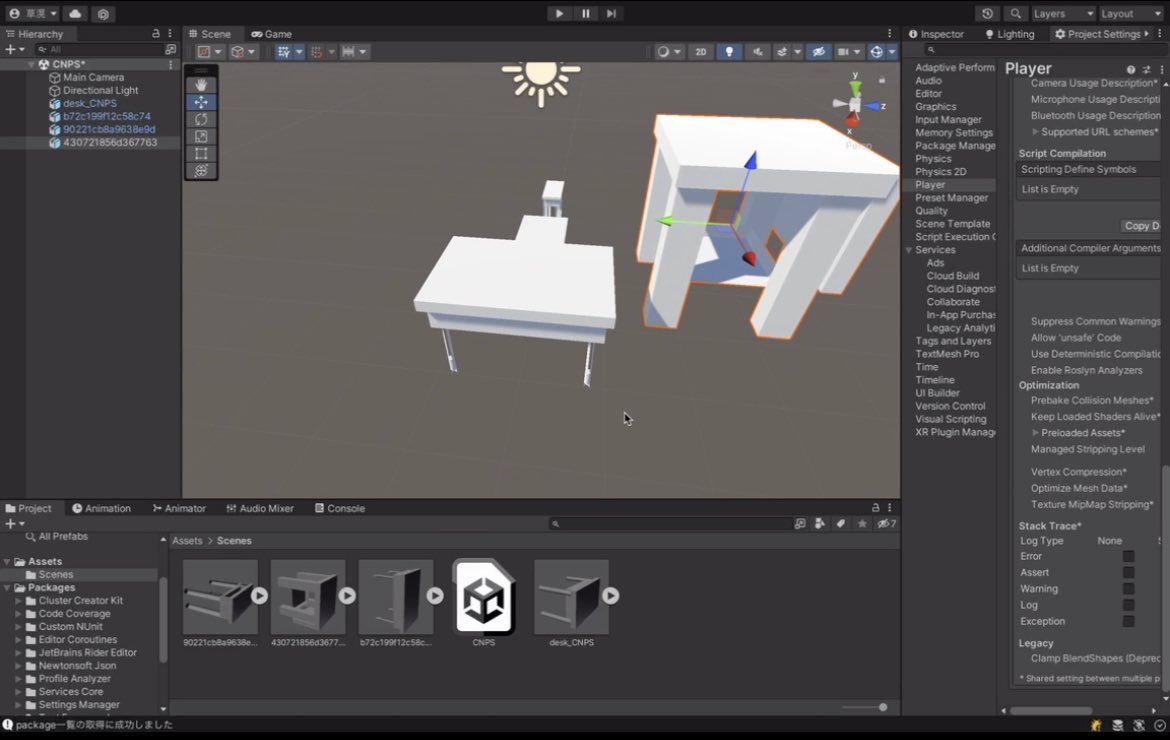The width and height of the screenshot is (1170, 740).
Task: Click the Step frame button
Action: coord(611,13)
